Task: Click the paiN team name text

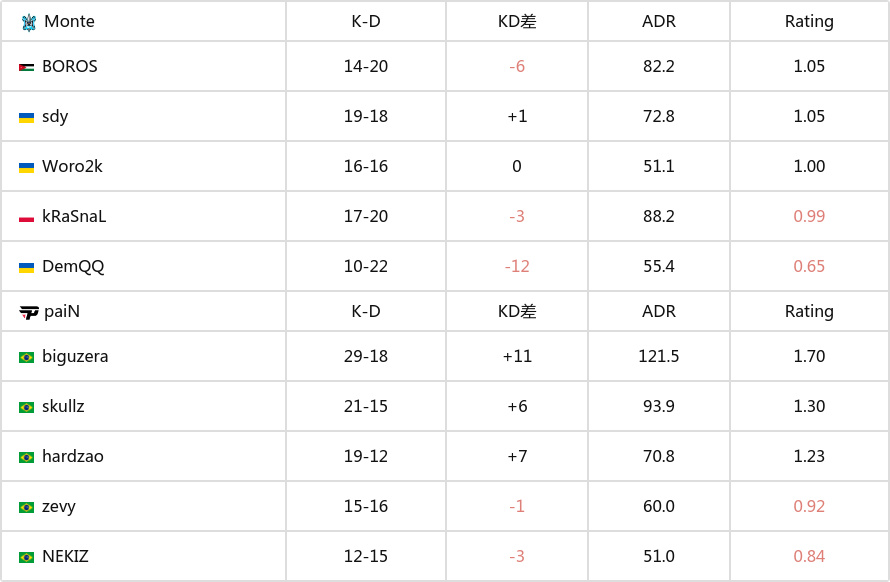Action: tap(62, 311)
